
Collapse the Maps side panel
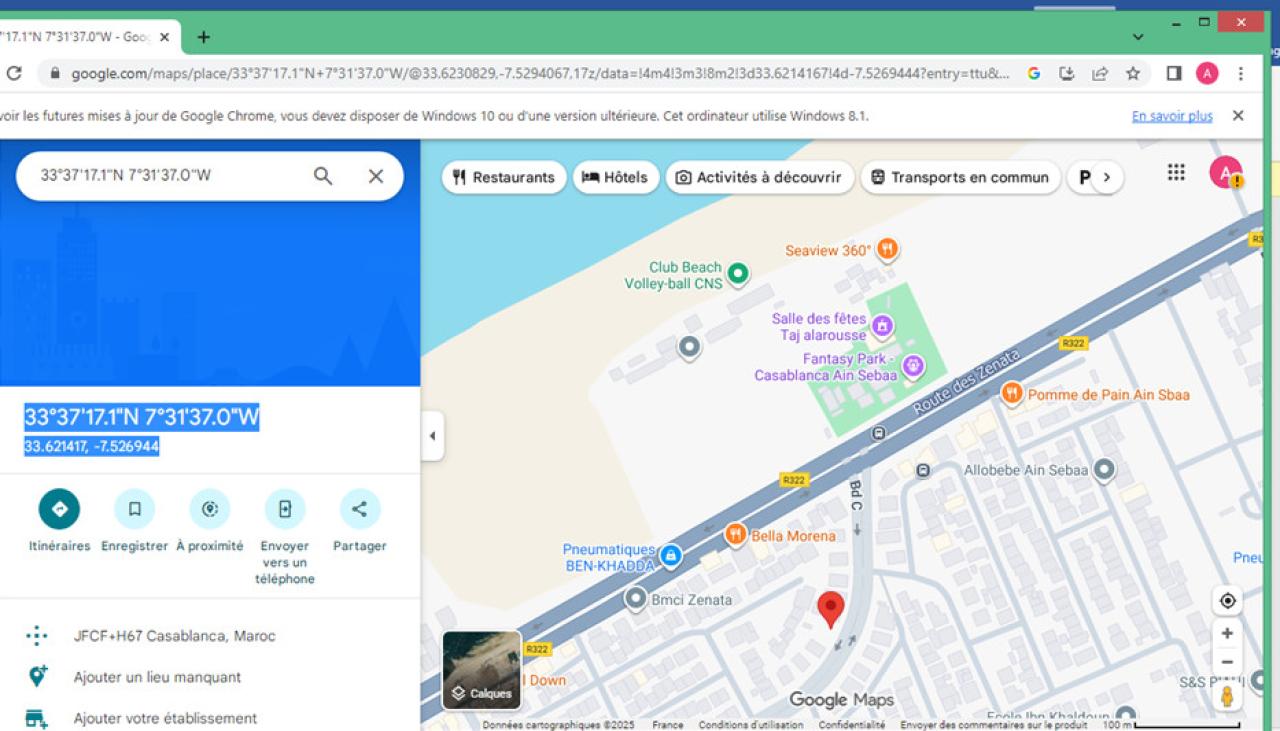(x=432, y=436)
